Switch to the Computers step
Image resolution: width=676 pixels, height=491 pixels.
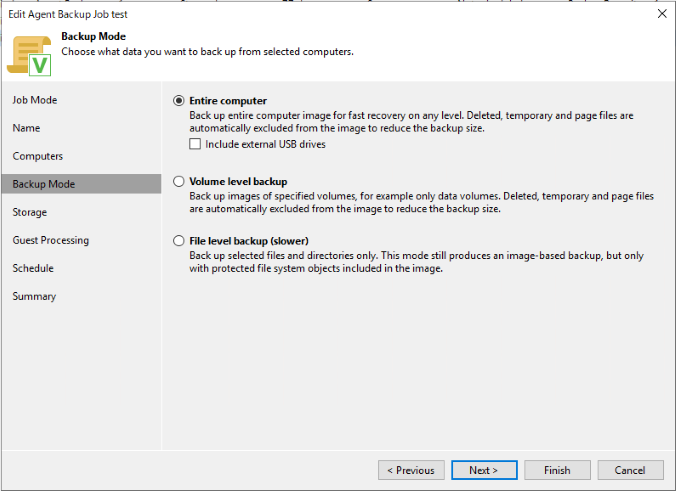click(38, 156)
